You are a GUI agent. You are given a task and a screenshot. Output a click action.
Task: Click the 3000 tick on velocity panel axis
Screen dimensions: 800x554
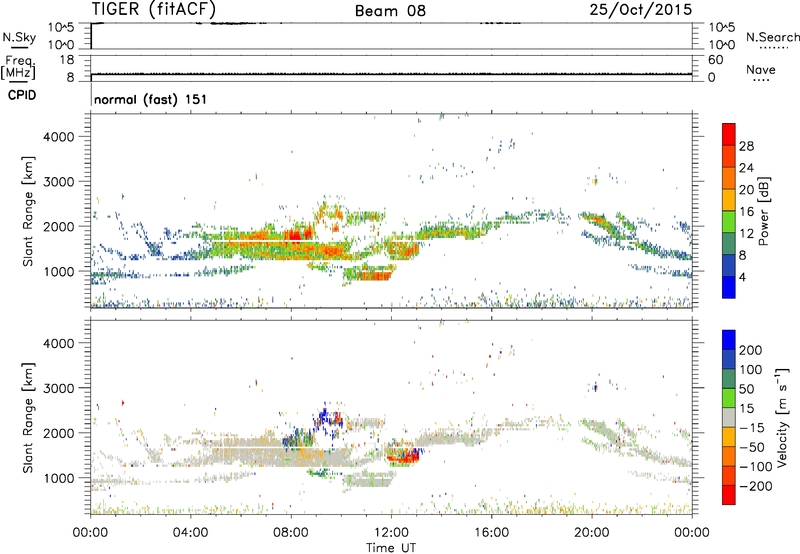pos(59,388)
